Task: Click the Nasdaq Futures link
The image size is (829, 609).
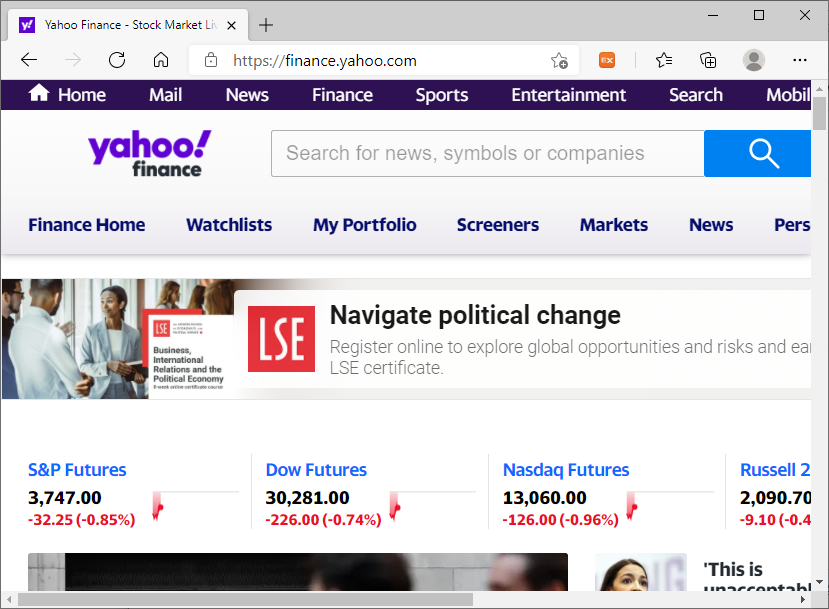Action: [x=566, y=469]
